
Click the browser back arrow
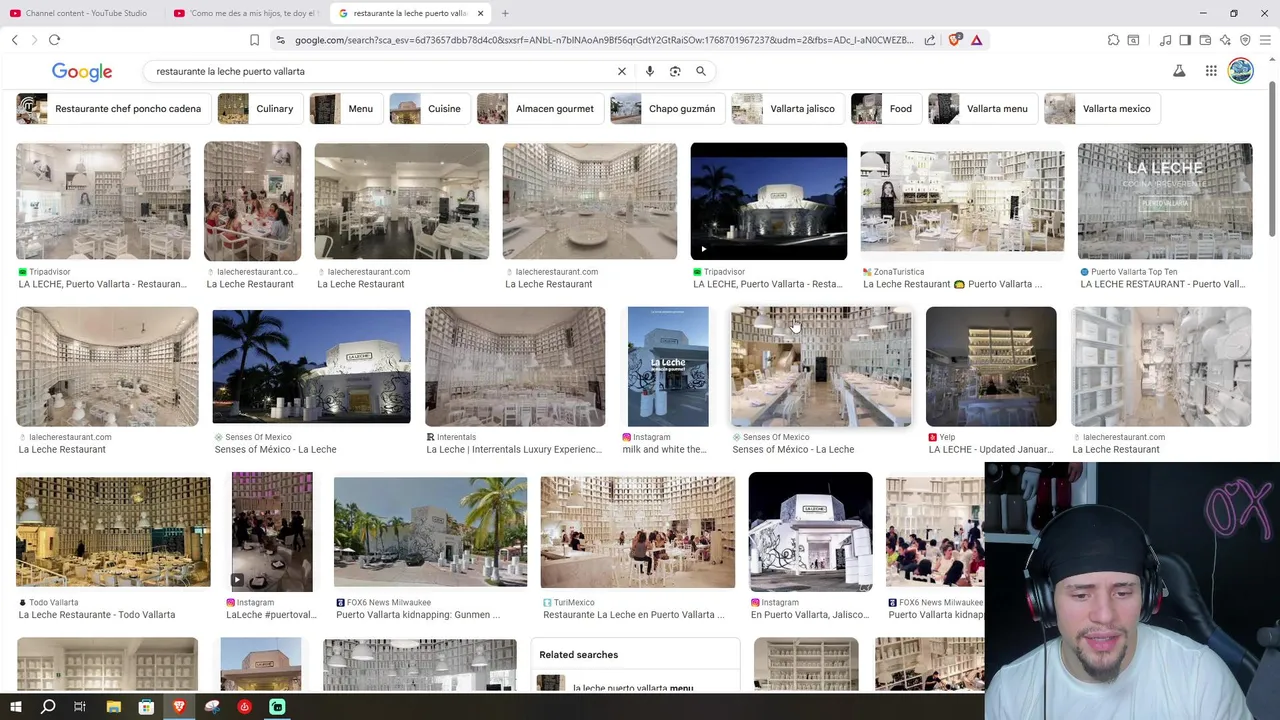15,40
